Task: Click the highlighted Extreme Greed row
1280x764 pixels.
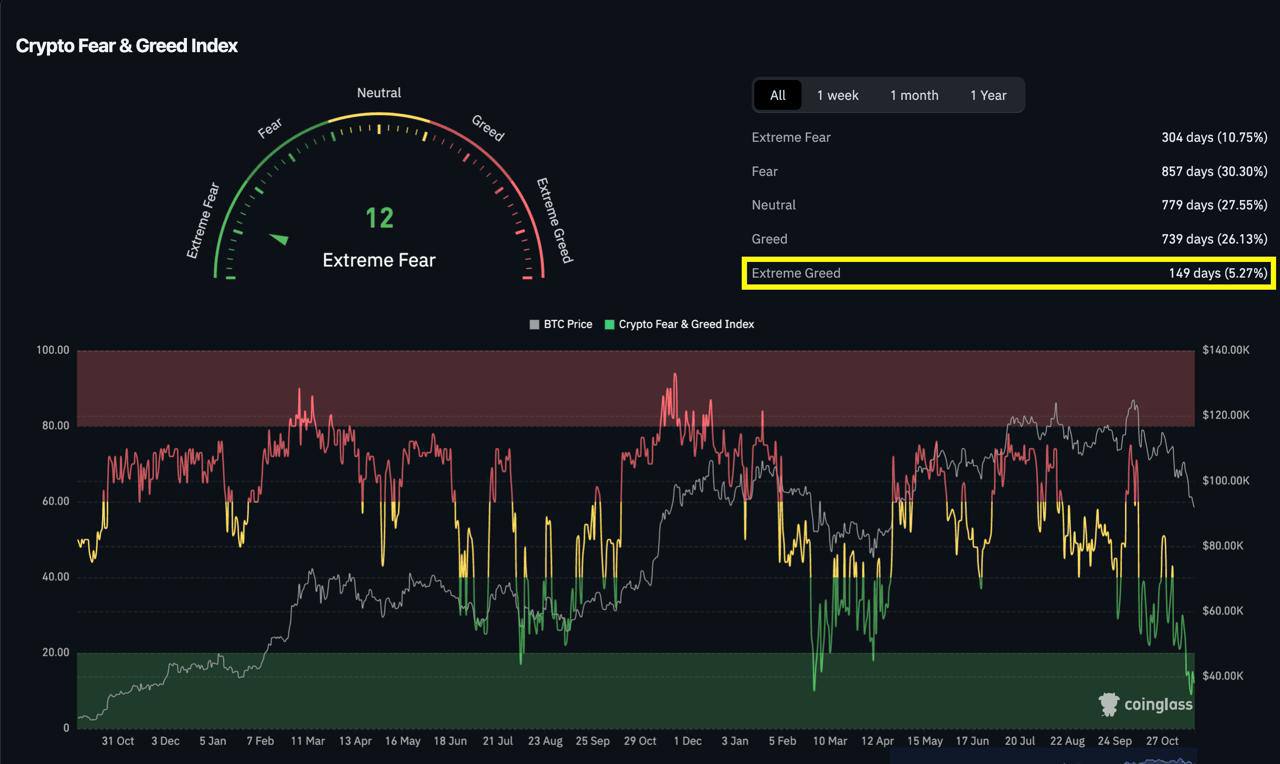Action: point(1009,273)
